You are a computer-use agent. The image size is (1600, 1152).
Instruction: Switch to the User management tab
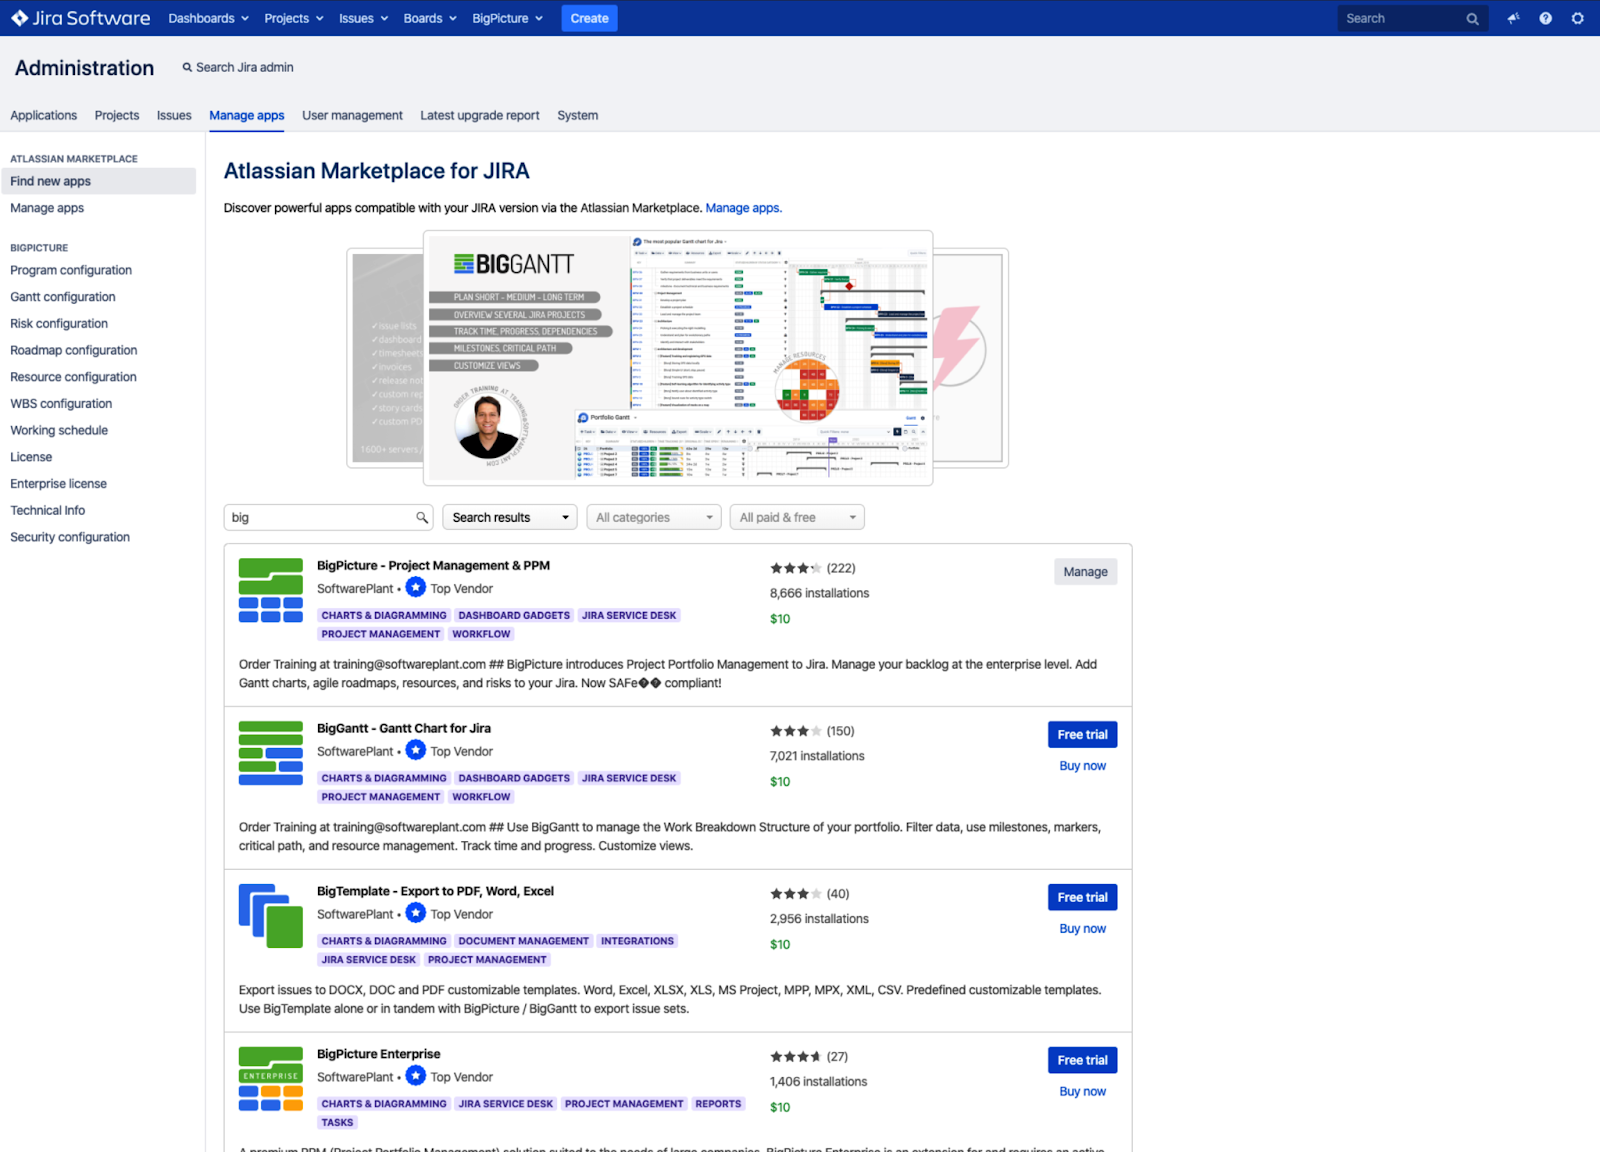(x=352, y=115)
